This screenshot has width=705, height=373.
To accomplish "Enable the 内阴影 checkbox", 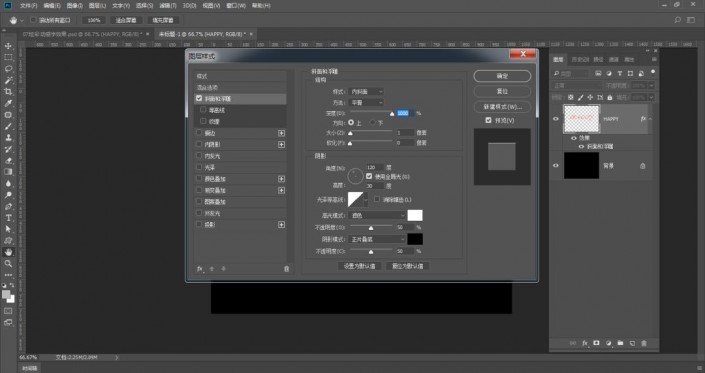I will (199, 144).
